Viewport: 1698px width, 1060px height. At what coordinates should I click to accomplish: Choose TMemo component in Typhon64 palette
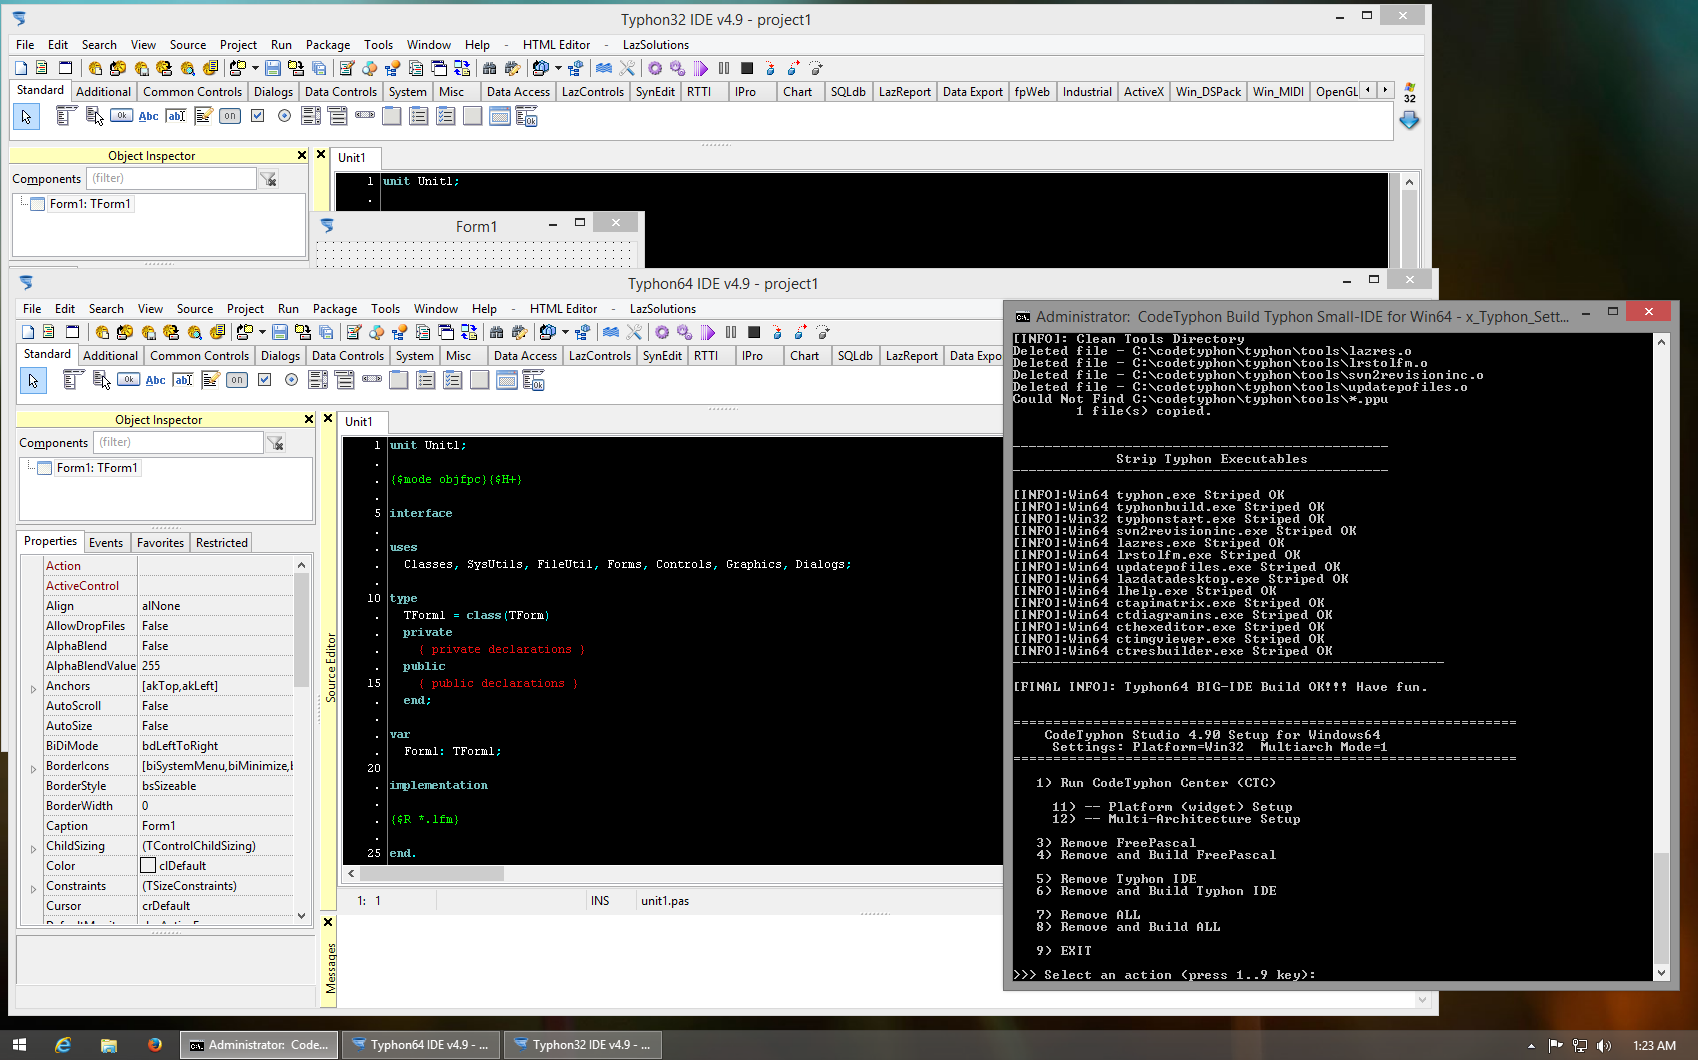(x=210, y=380)
